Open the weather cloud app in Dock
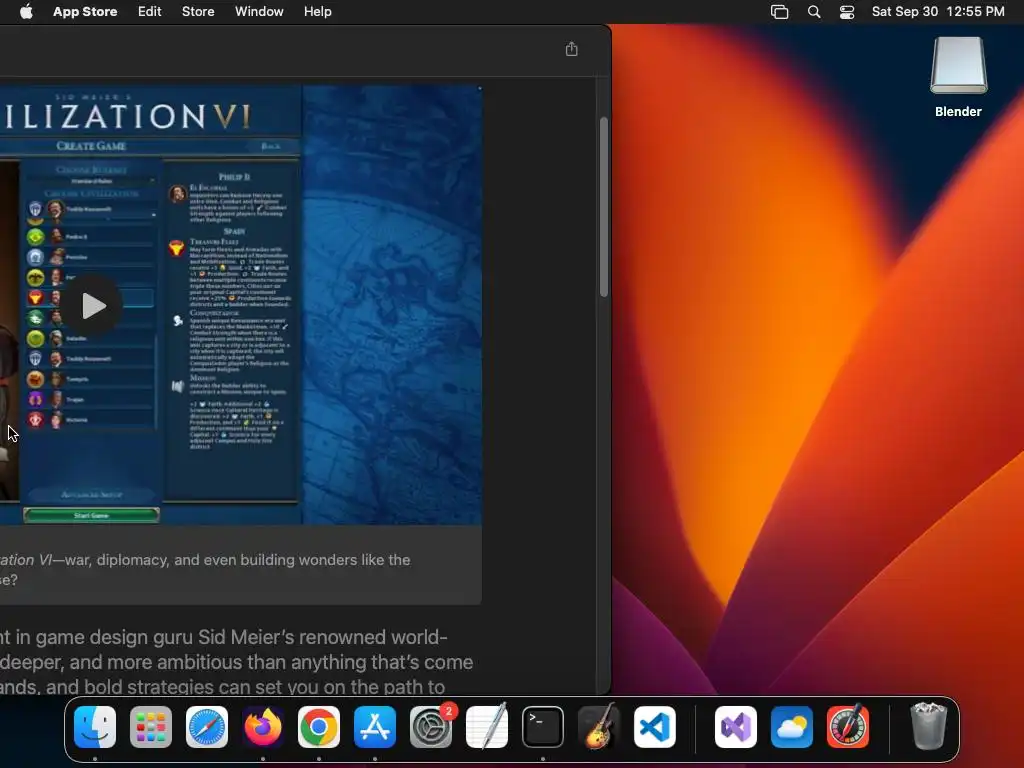Viewport: 1024px width, 768px height. pyautogui.click(x=792, y=727)
